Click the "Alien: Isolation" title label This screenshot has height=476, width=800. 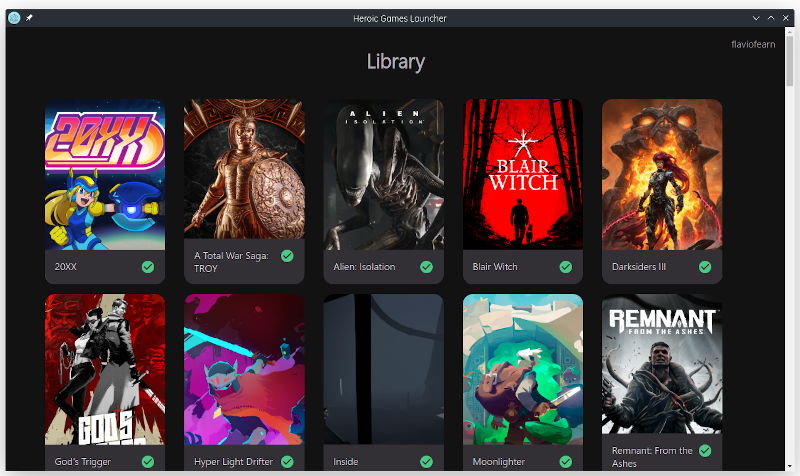point(364,267)
